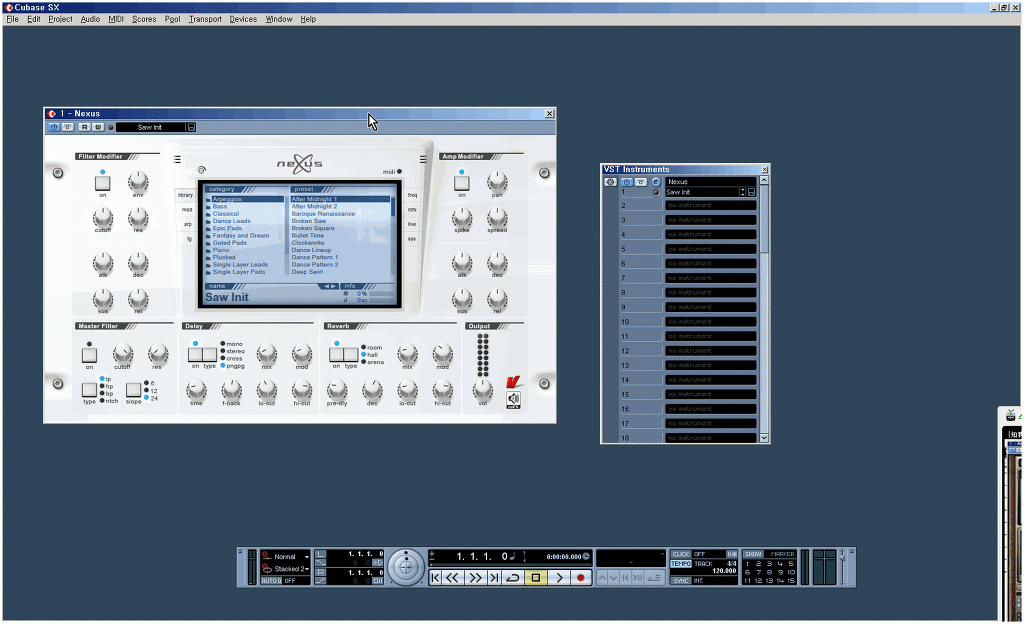Click the Output vol knob
The width and height of the screenshot is (1024, 624).
click(x=483, y=388)
